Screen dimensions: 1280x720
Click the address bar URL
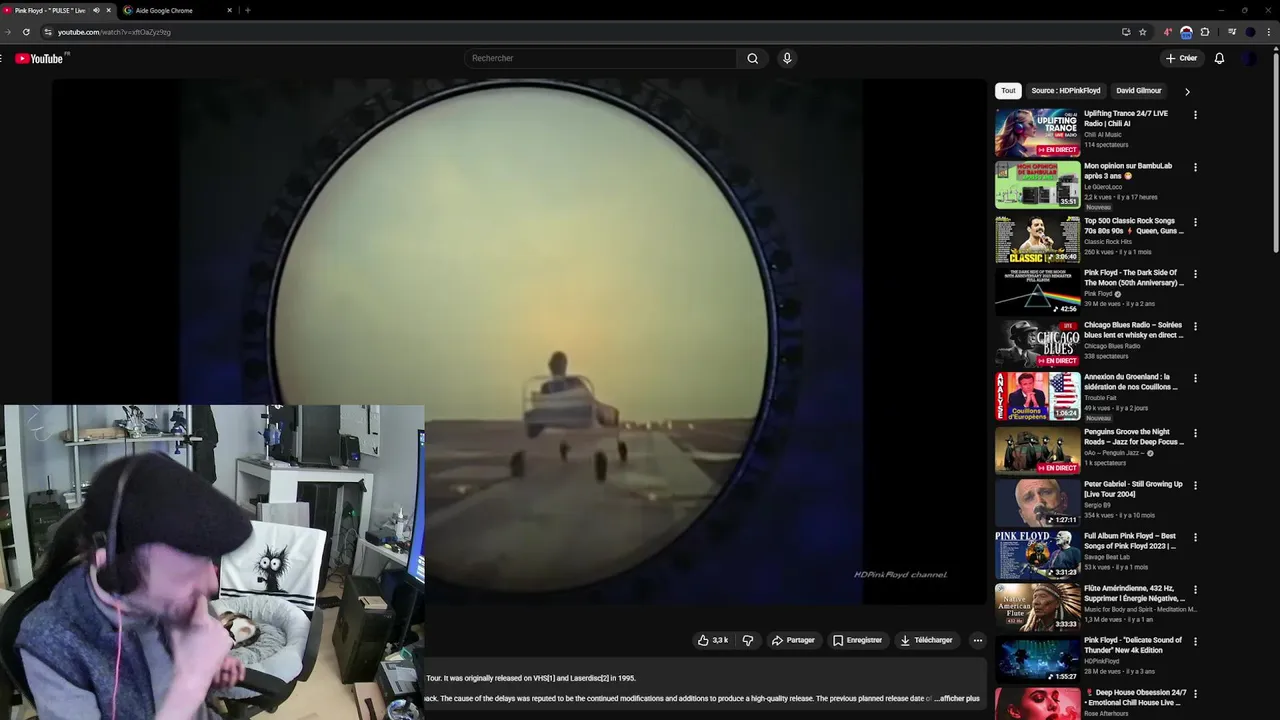click(x=114, y=32)
